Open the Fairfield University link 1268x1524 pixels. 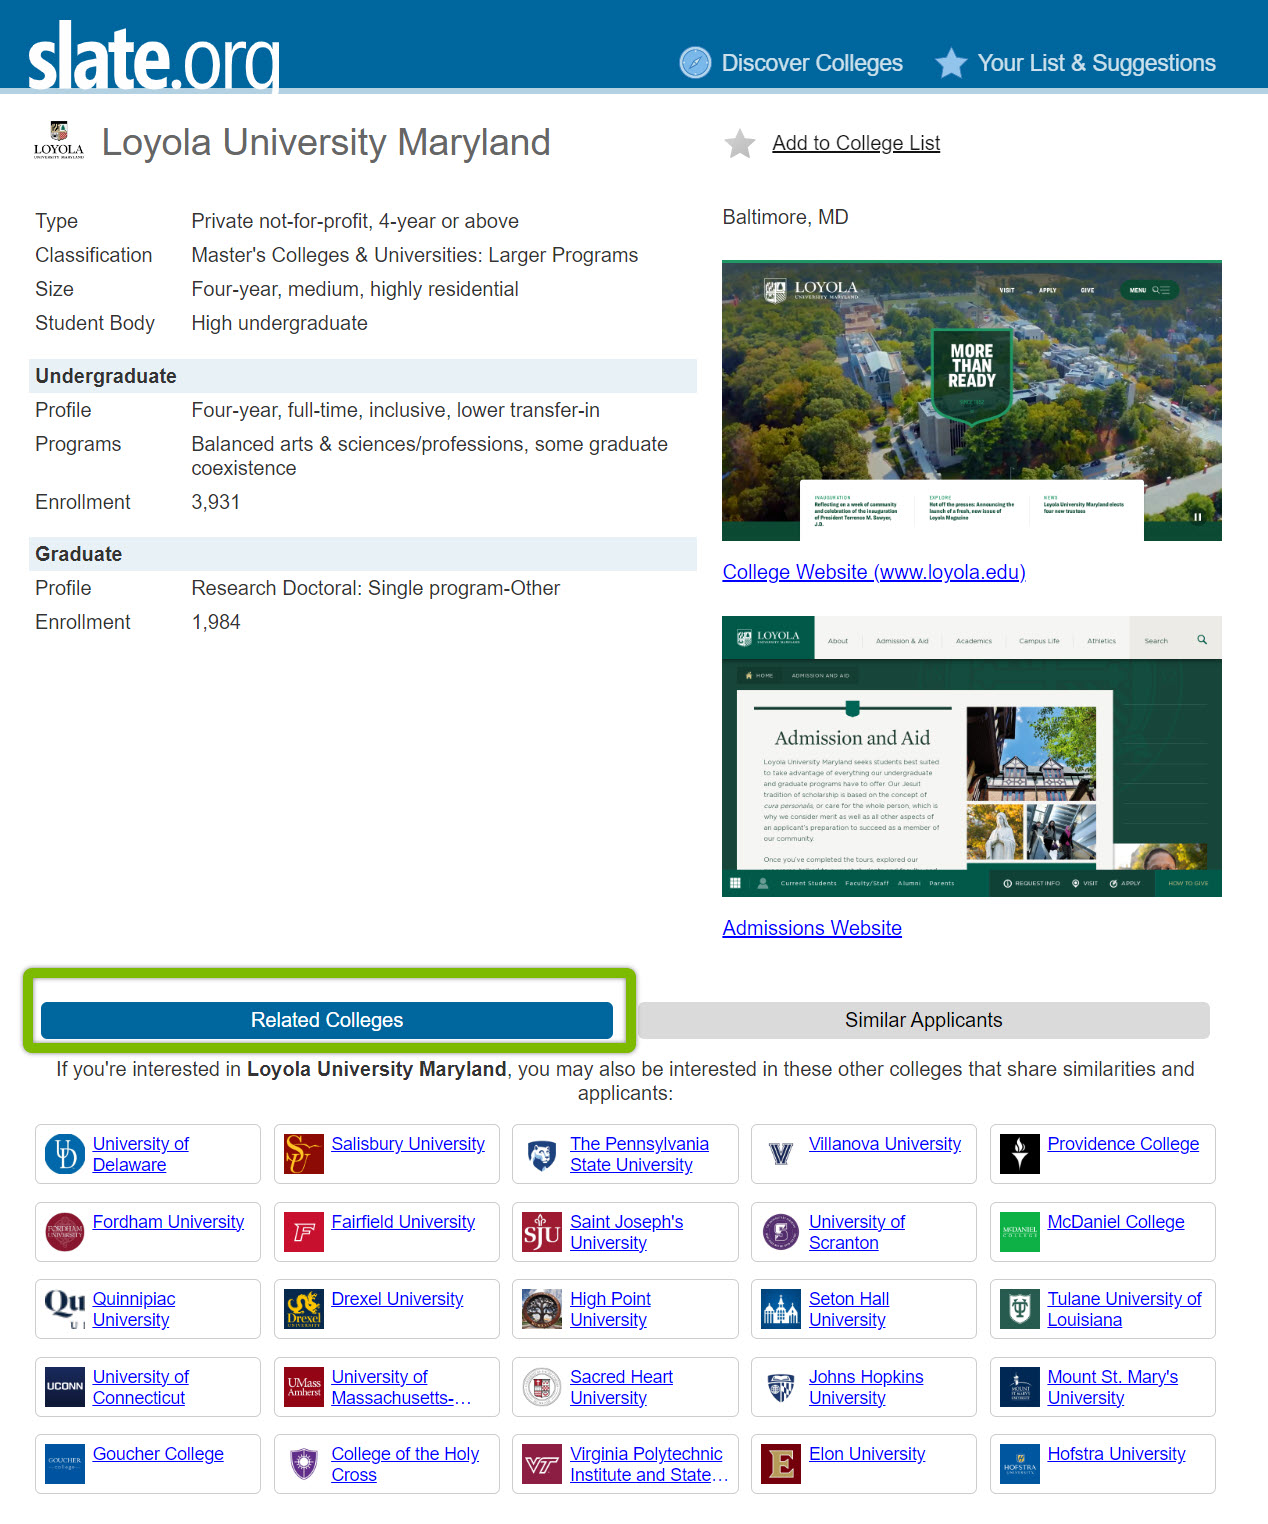click(403, 1222)
